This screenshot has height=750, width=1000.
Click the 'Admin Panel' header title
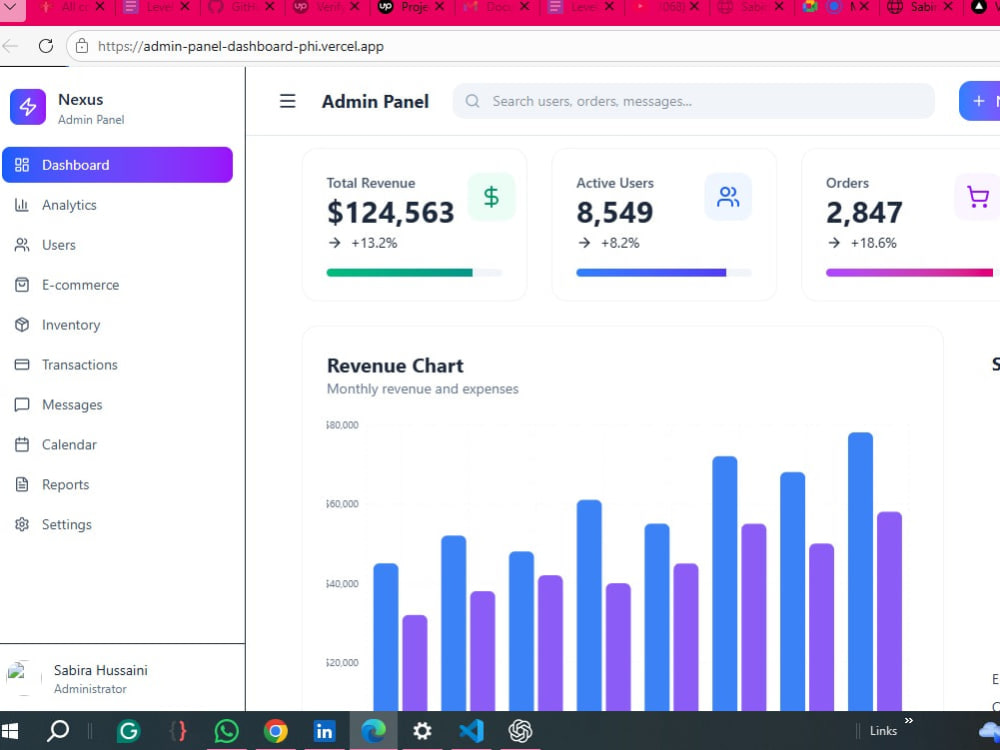click(375, 101)
